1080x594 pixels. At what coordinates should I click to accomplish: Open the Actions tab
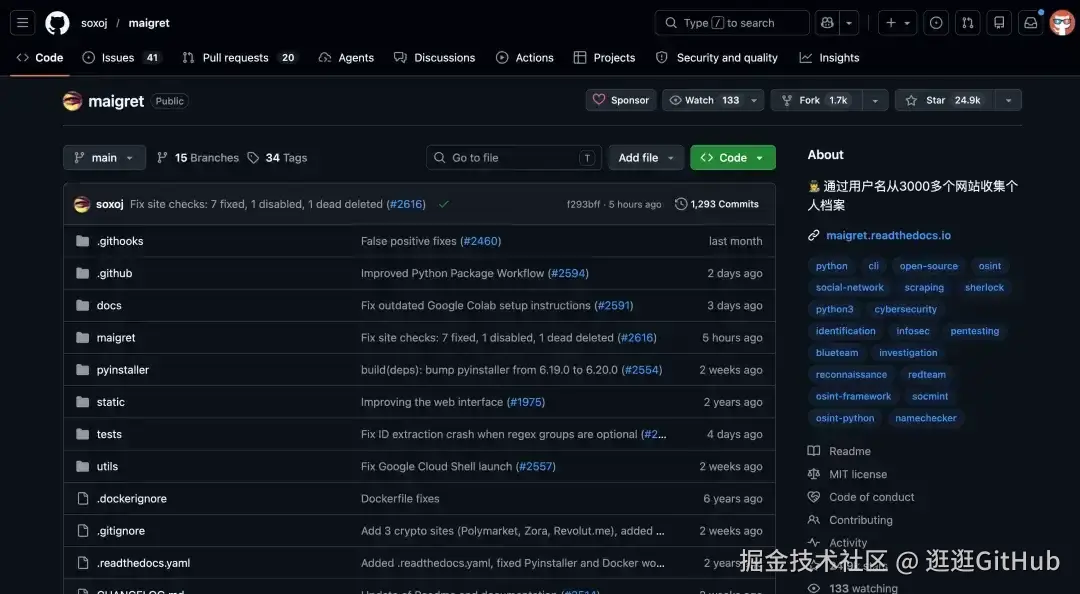[525, 58]
